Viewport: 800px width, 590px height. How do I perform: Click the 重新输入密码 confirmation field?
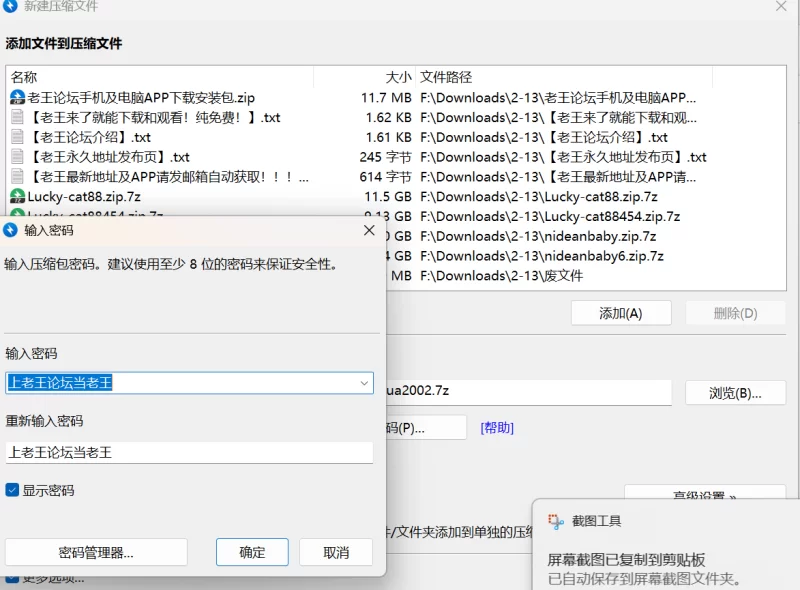[x=189, y=452]
